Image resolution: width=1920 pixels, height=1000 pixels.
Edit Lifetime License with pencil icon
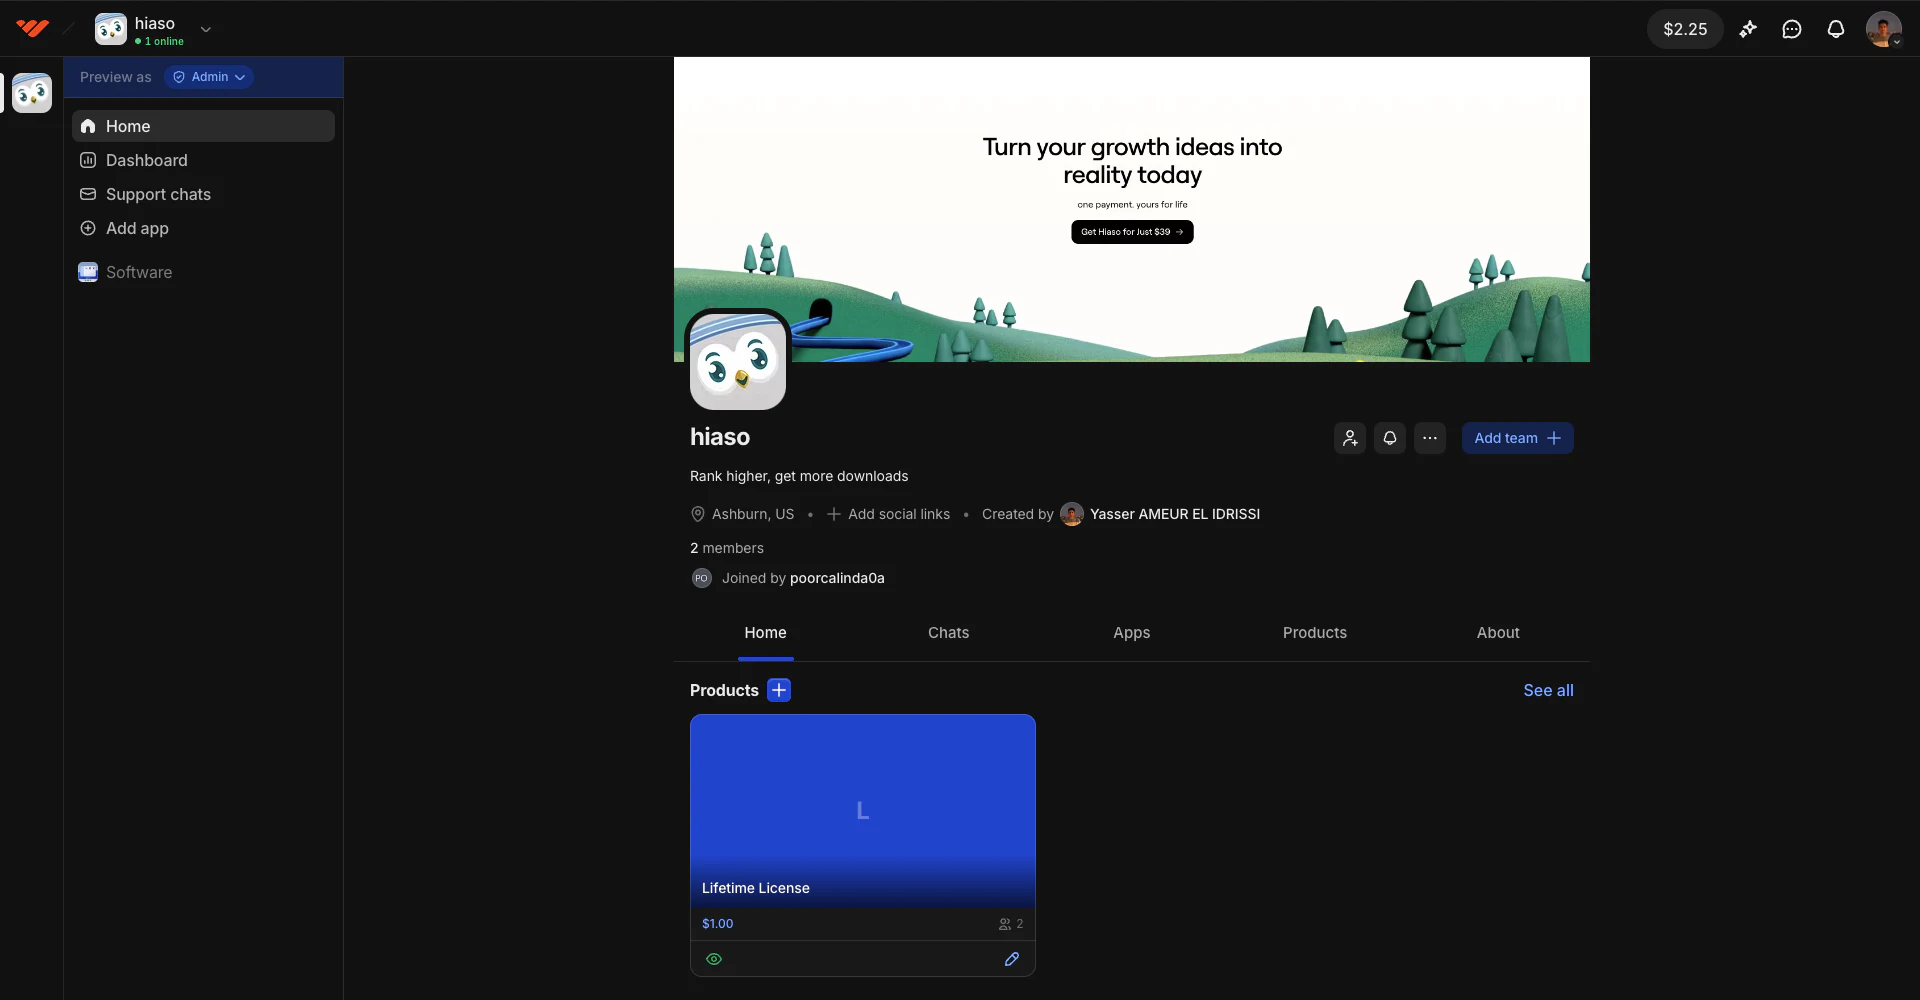pyautogui.click(x=1012, y=959)
